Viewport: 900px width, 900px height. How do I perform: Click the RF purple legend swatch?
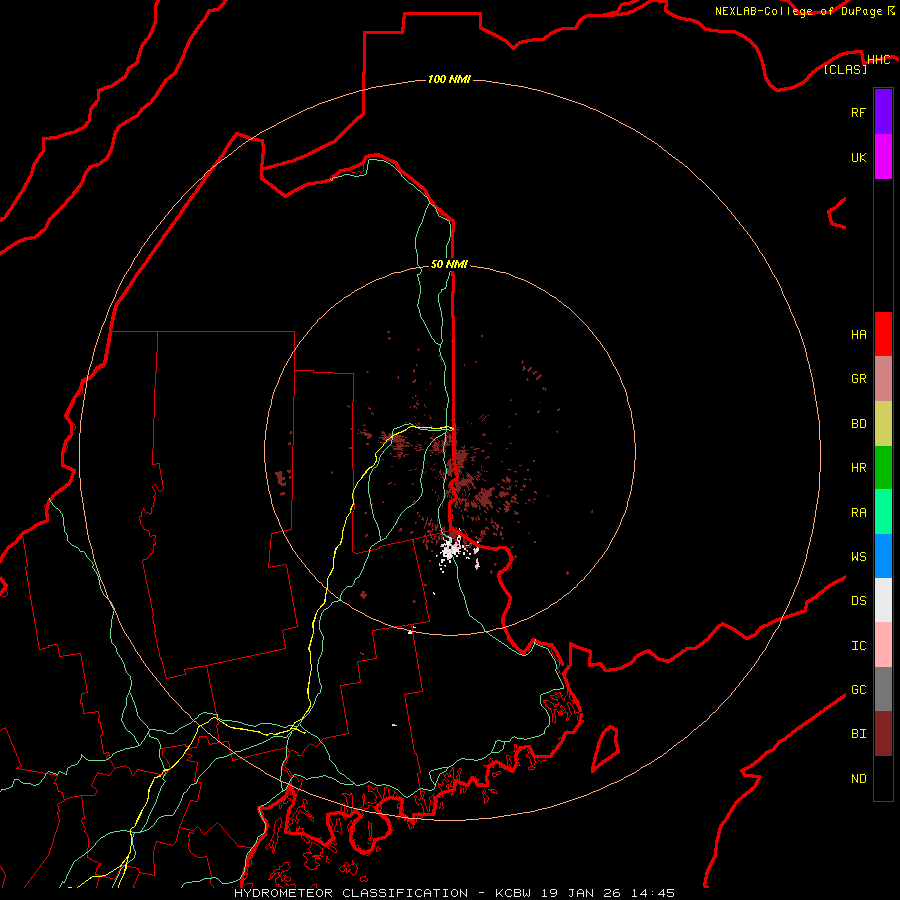tap(883, 112)
